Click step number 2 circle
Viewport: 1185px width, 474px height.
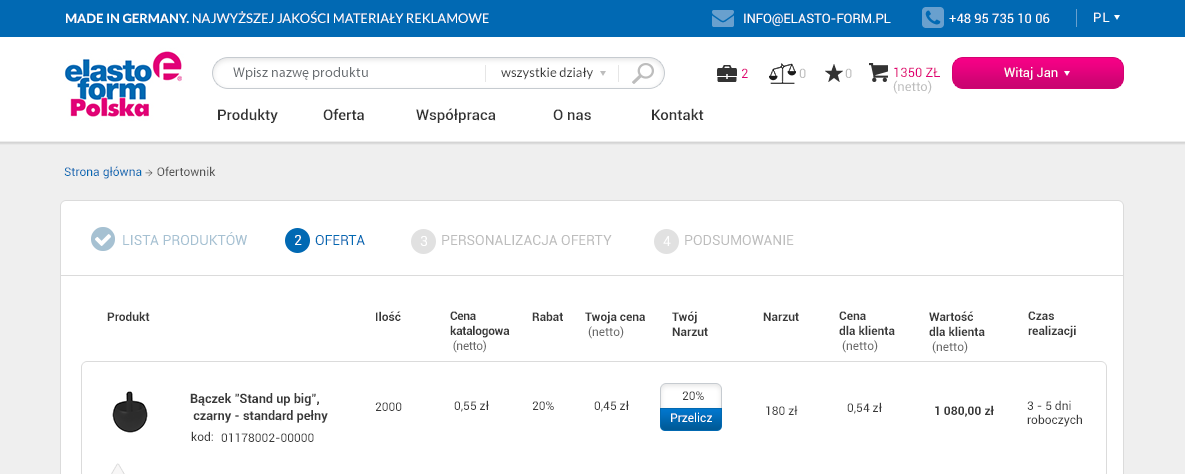coord(298,240)
